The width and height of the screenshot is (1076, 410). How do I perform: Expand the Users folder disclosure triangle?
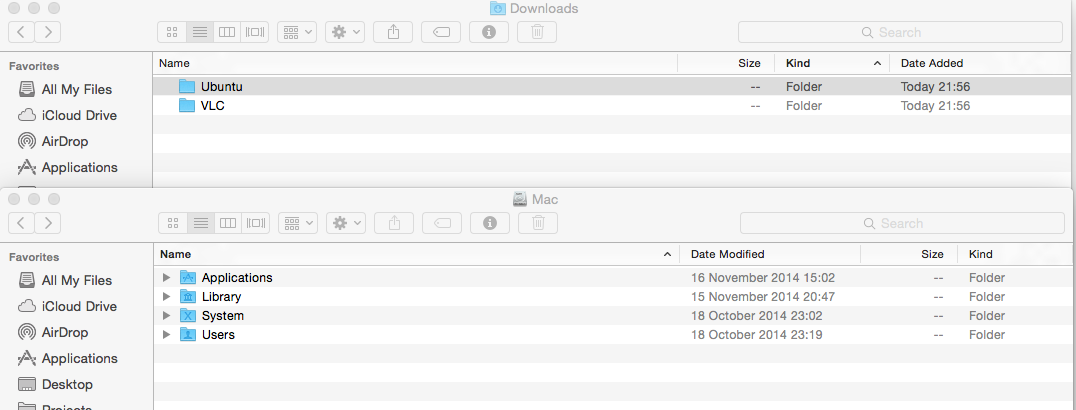[166, 335]
